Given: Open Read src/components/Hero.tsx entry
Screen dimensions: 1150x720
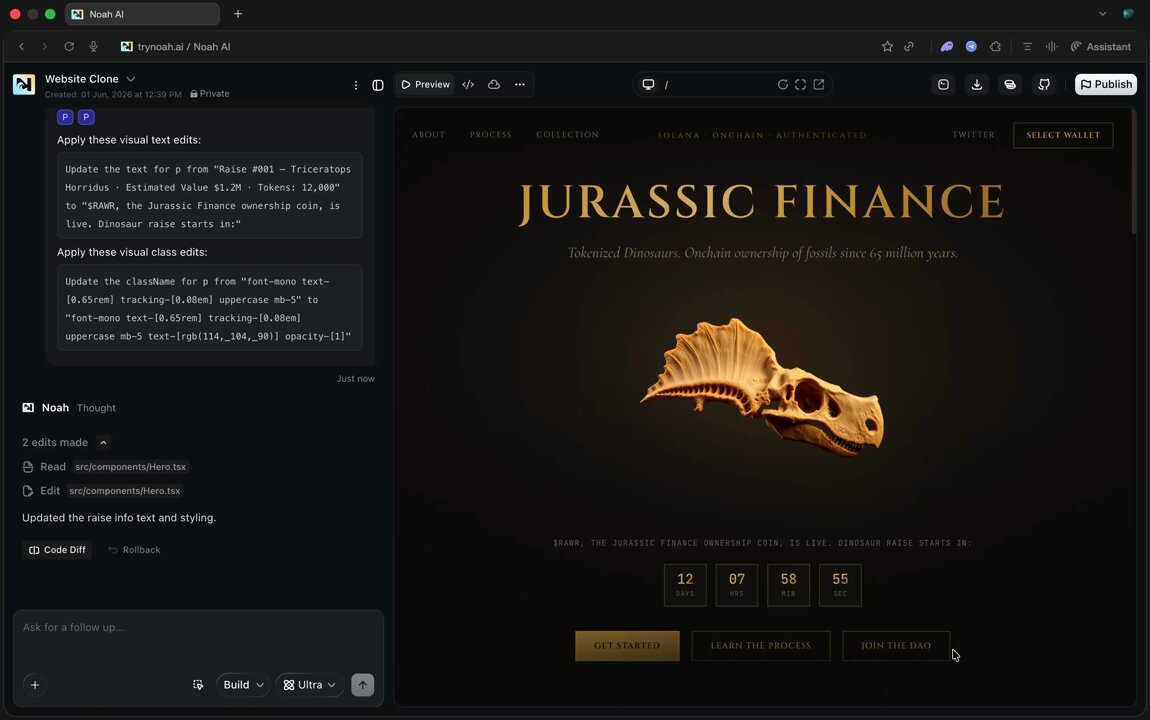Looking at the screenshot, I should (x=104, y=466).
